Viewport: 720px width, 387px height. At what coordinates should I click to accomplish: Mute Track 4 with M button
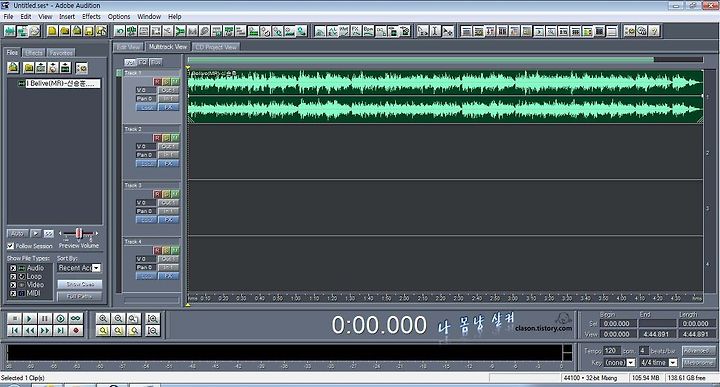click(x=175, y=250)
